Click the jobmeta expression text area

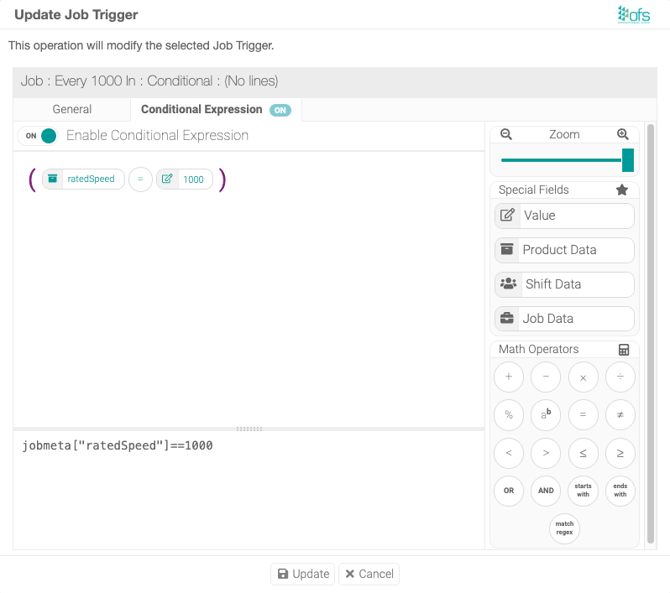248,490
